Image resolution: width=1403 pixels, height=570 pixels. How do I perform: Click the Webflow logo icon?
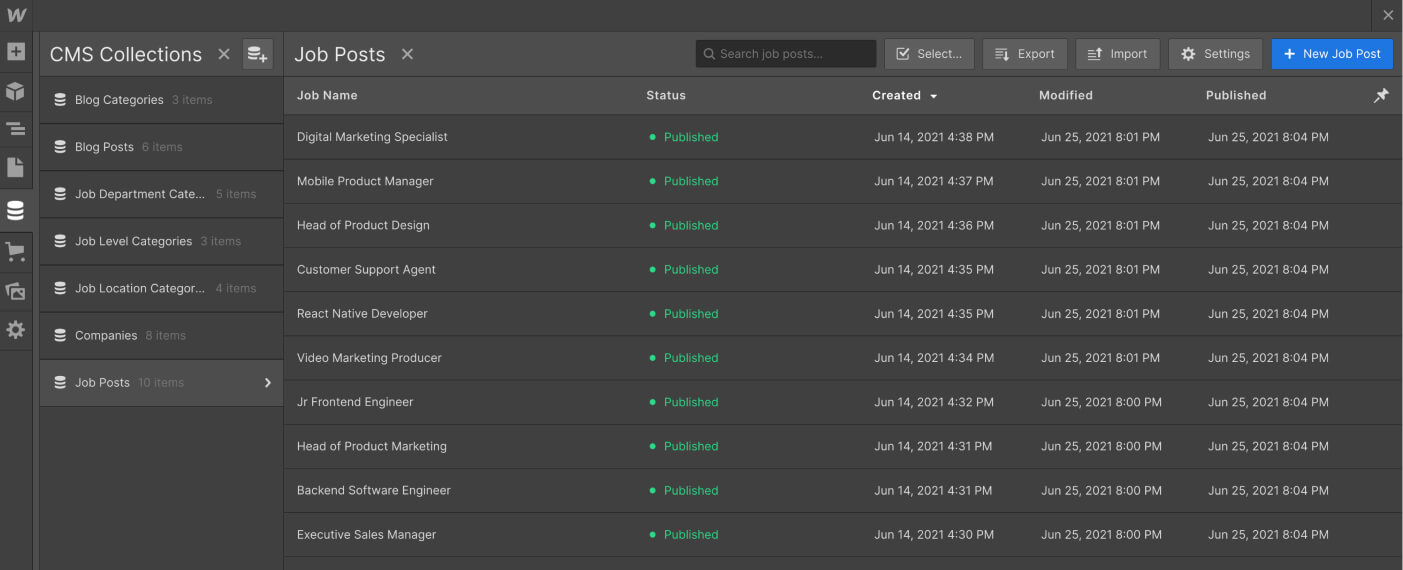(16, 15)
